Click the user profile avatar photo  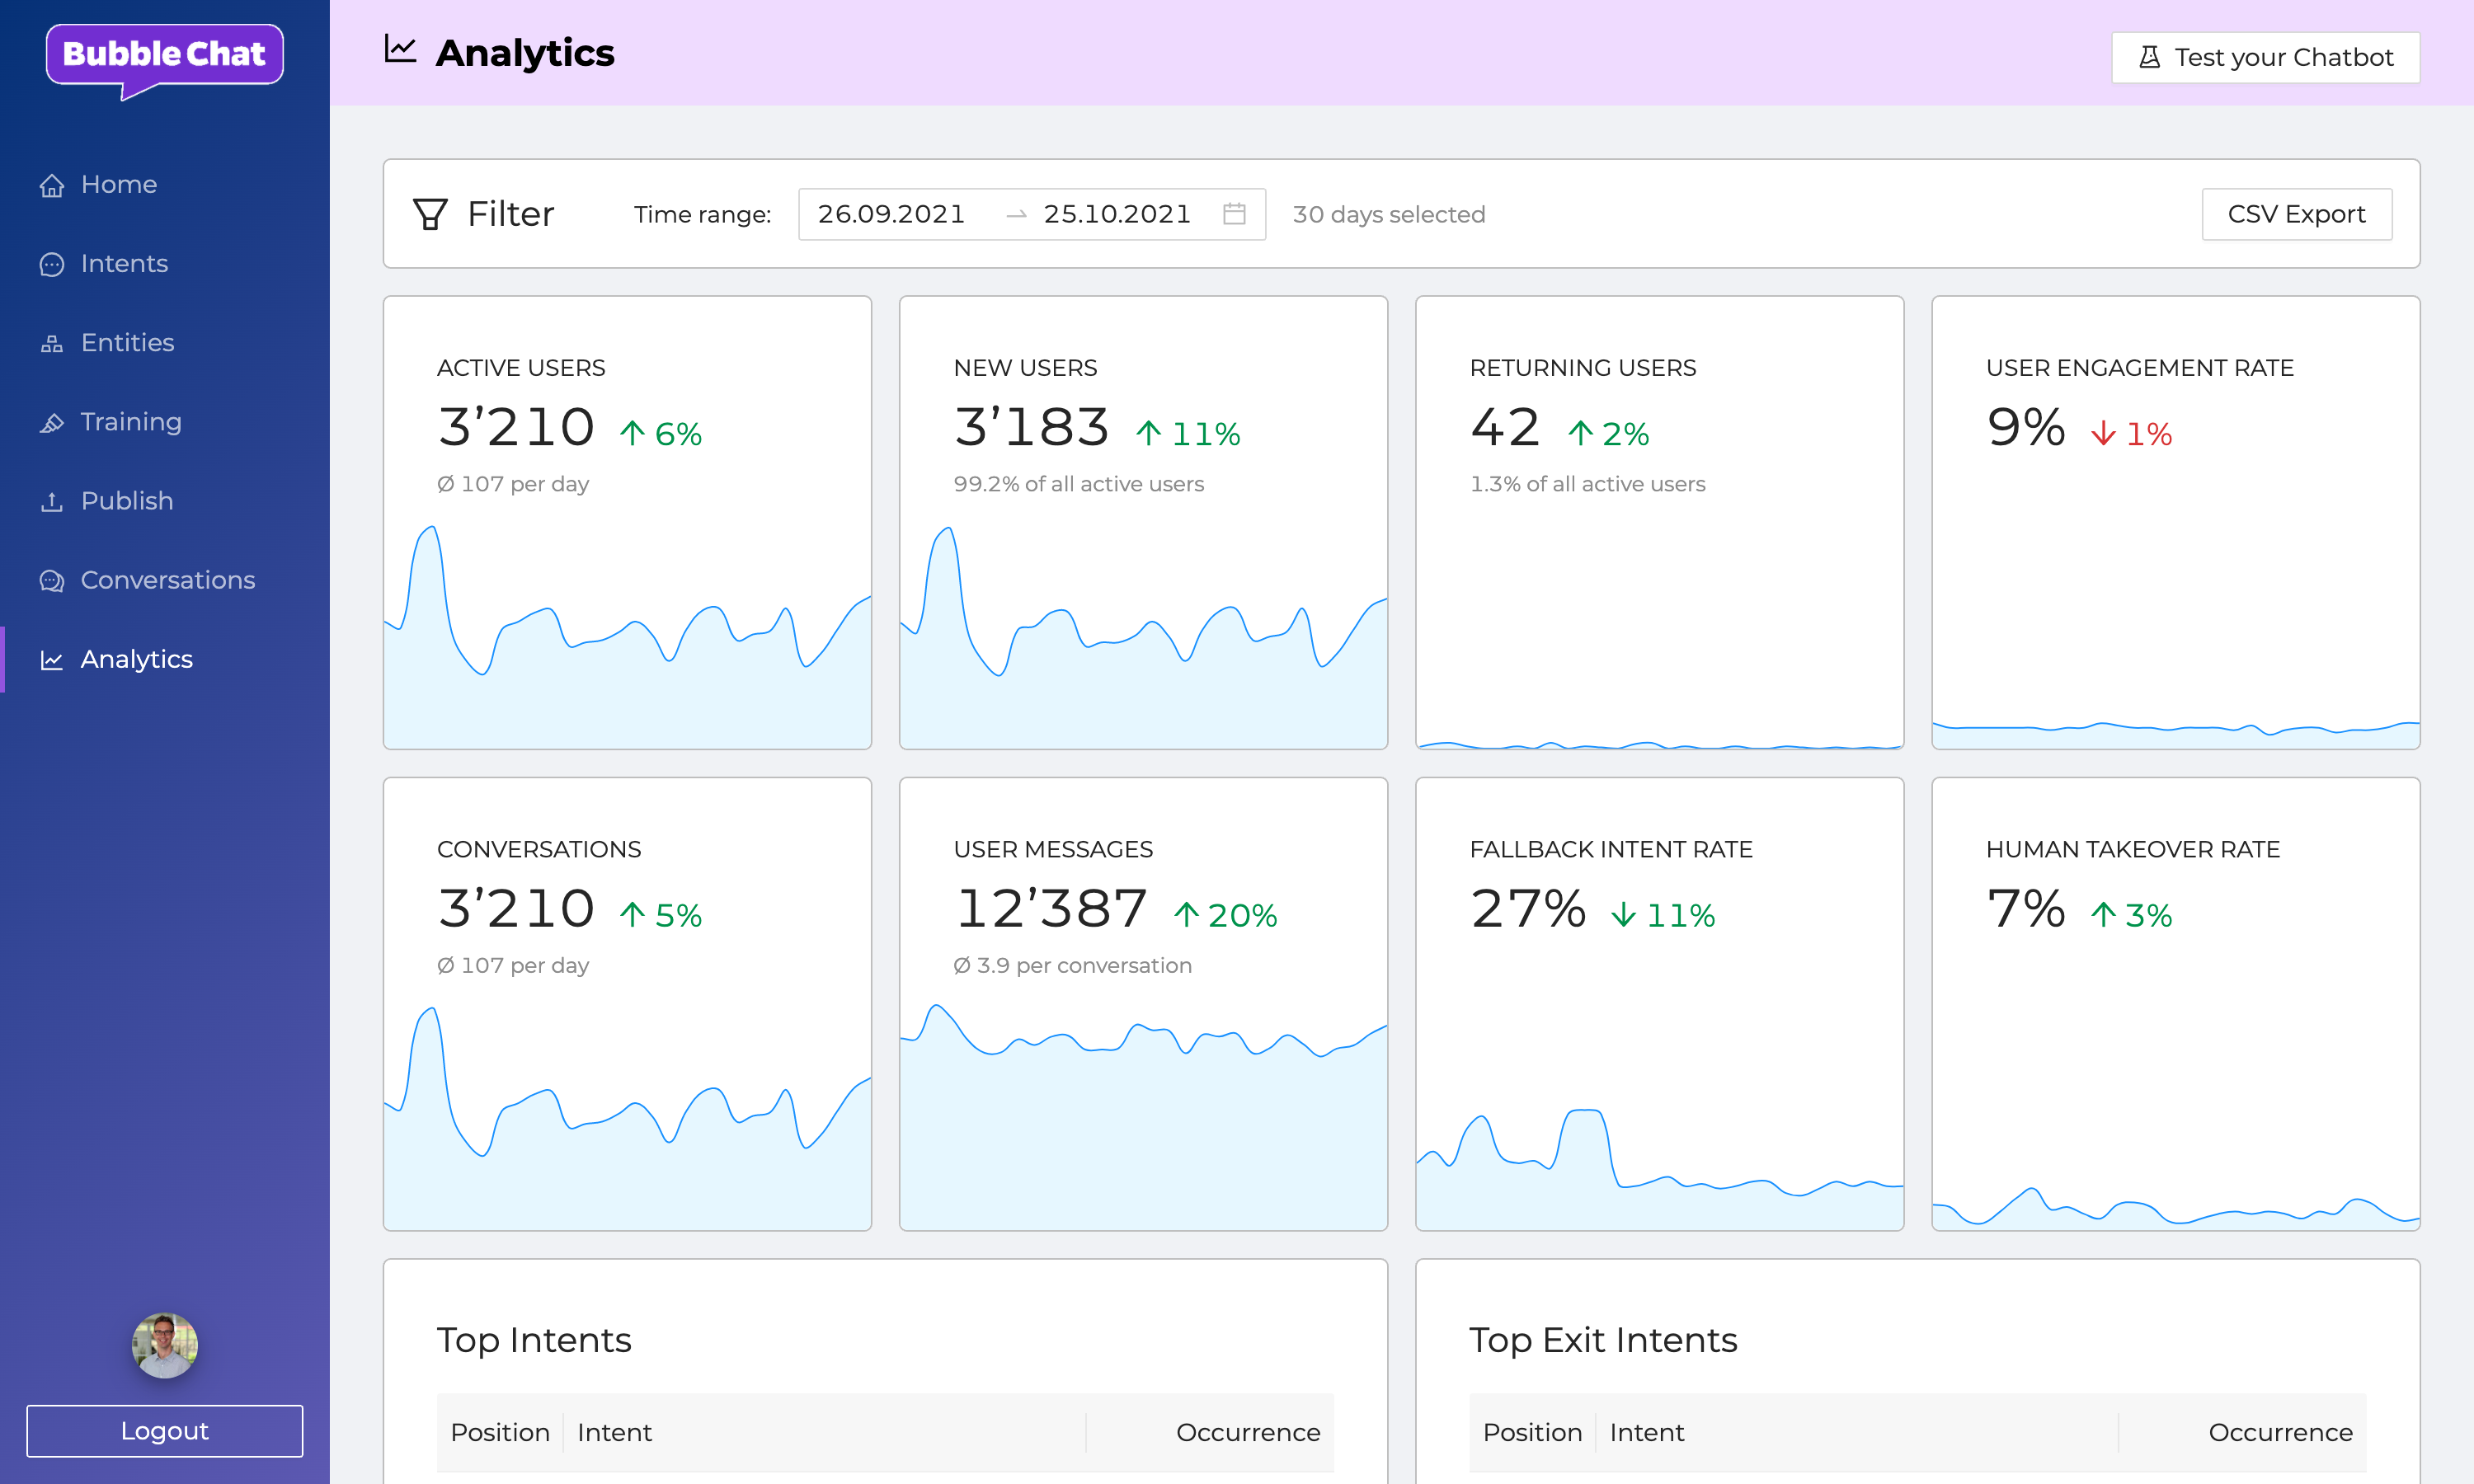(x=165, y=1345)
